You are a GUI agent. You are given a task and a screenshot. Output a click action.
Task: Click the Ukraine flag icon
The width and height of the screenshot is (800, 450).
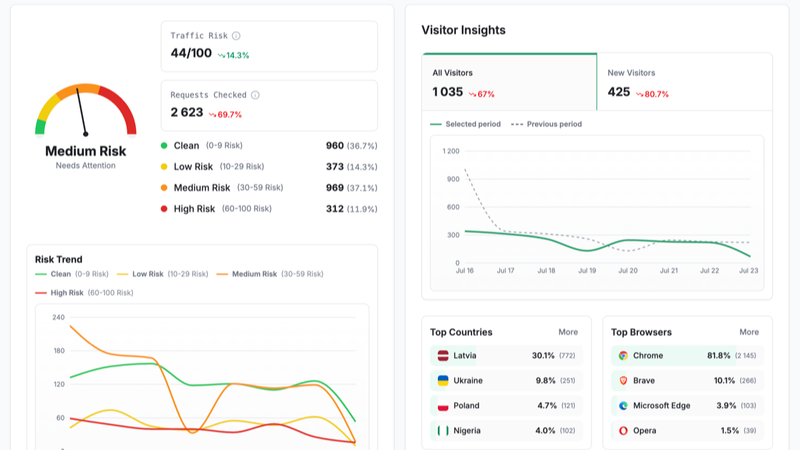(443, 381)
